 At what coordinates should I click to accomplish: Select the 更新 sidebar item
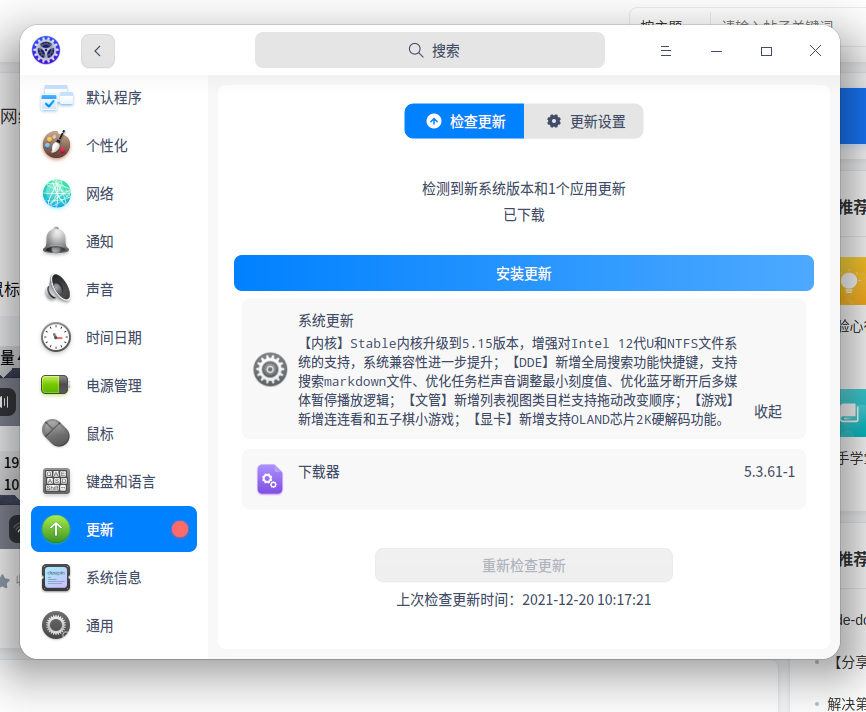[113, 530]
